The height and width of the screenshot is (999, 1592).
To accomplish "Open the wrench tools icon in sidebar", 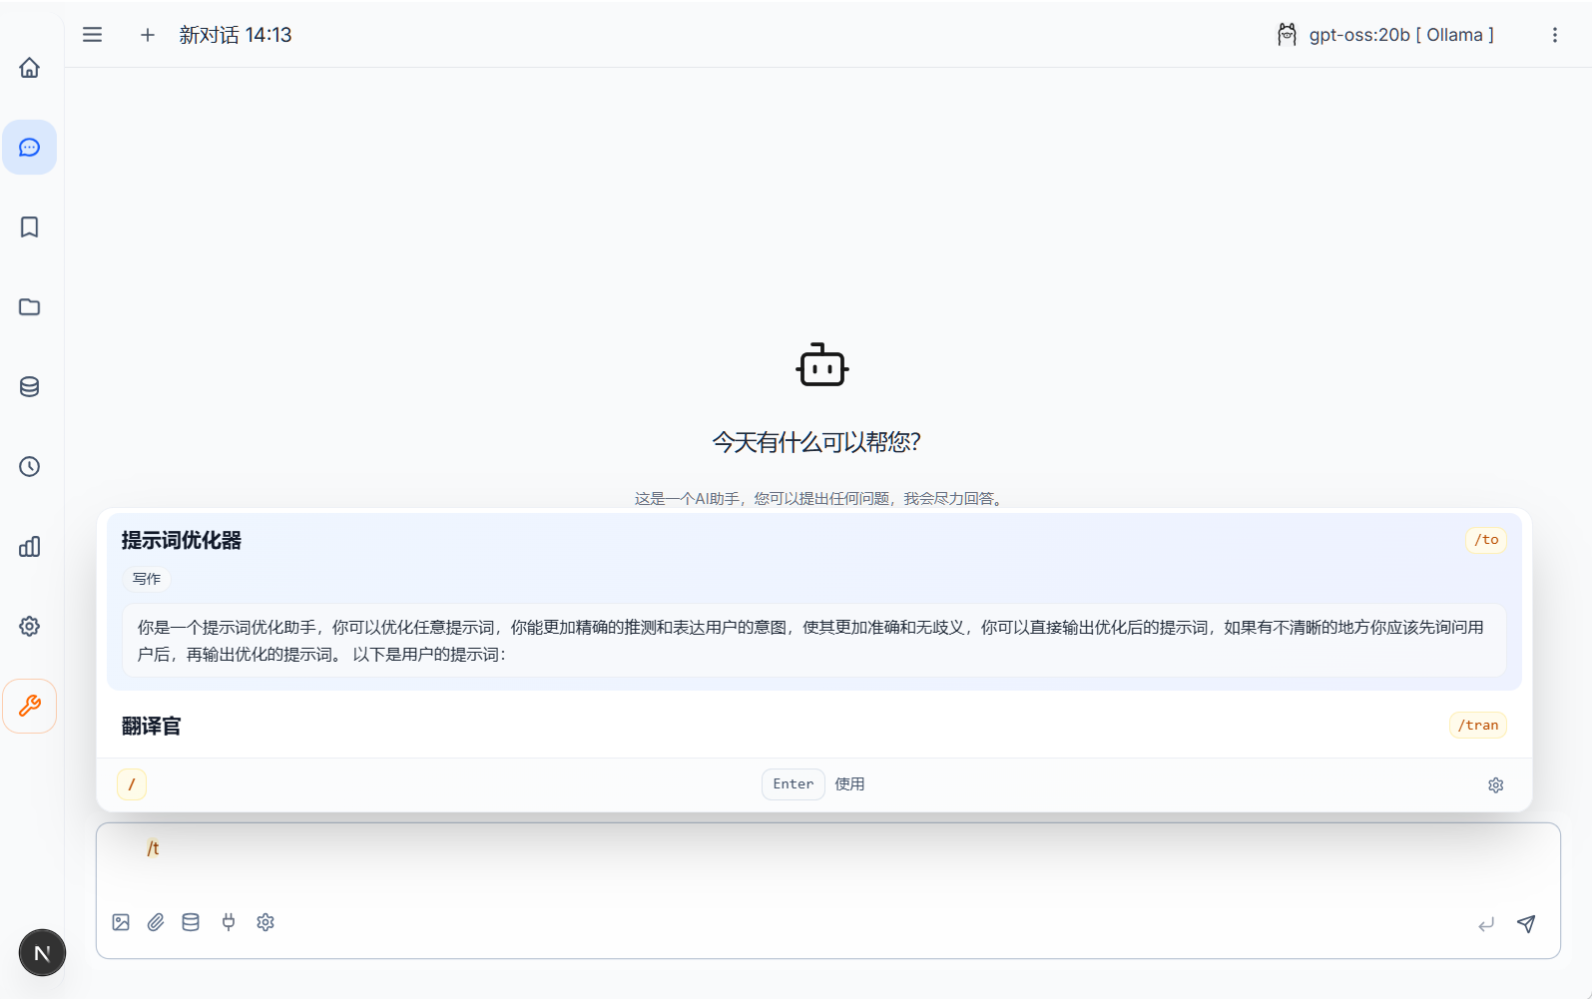I will click(x=30, y=706).
